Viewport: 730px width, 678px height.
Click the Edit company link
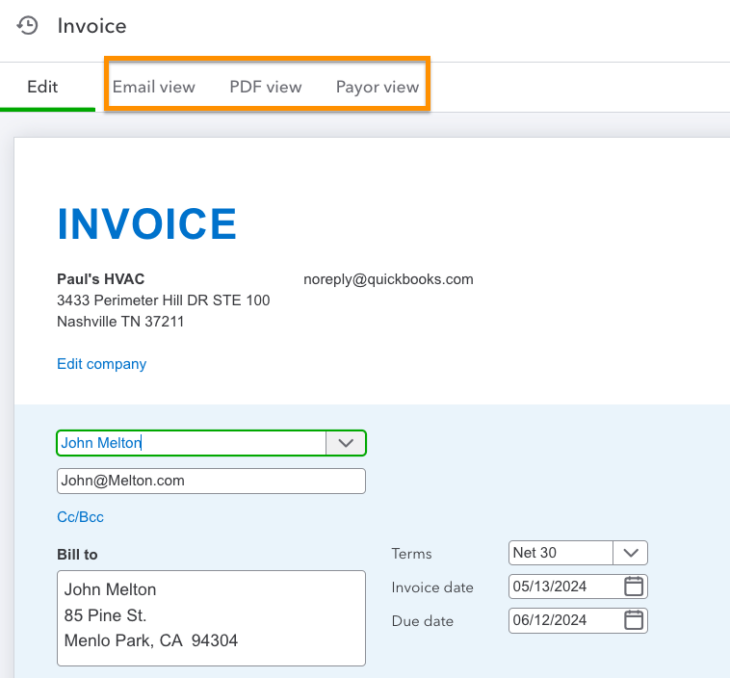(x=101, y=364)
